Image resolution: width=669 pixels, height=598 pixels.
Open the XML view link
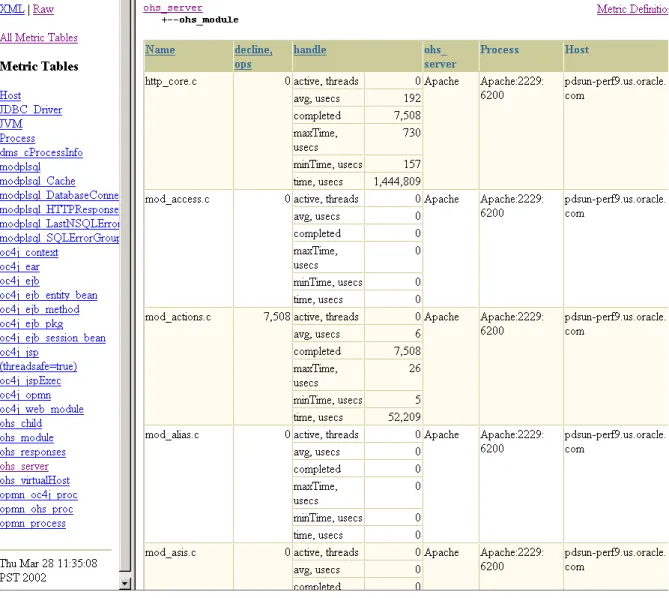[x=12, y=9]
